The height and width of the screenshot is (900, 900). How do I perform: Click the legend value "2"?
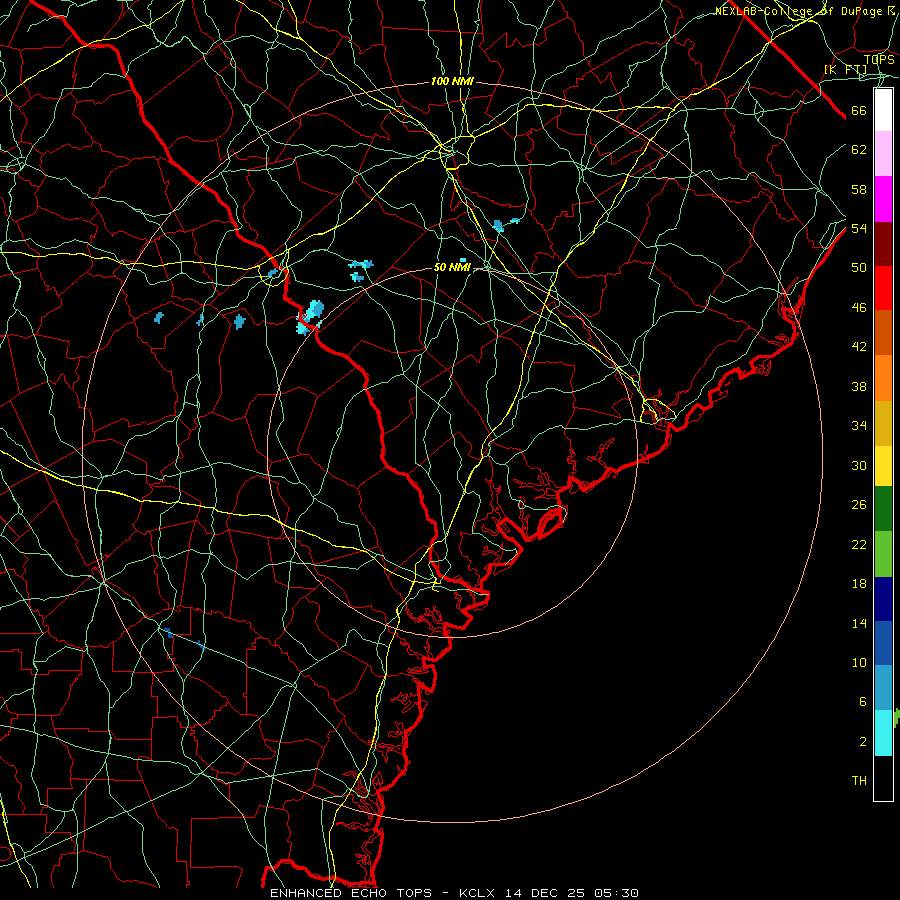862,742
